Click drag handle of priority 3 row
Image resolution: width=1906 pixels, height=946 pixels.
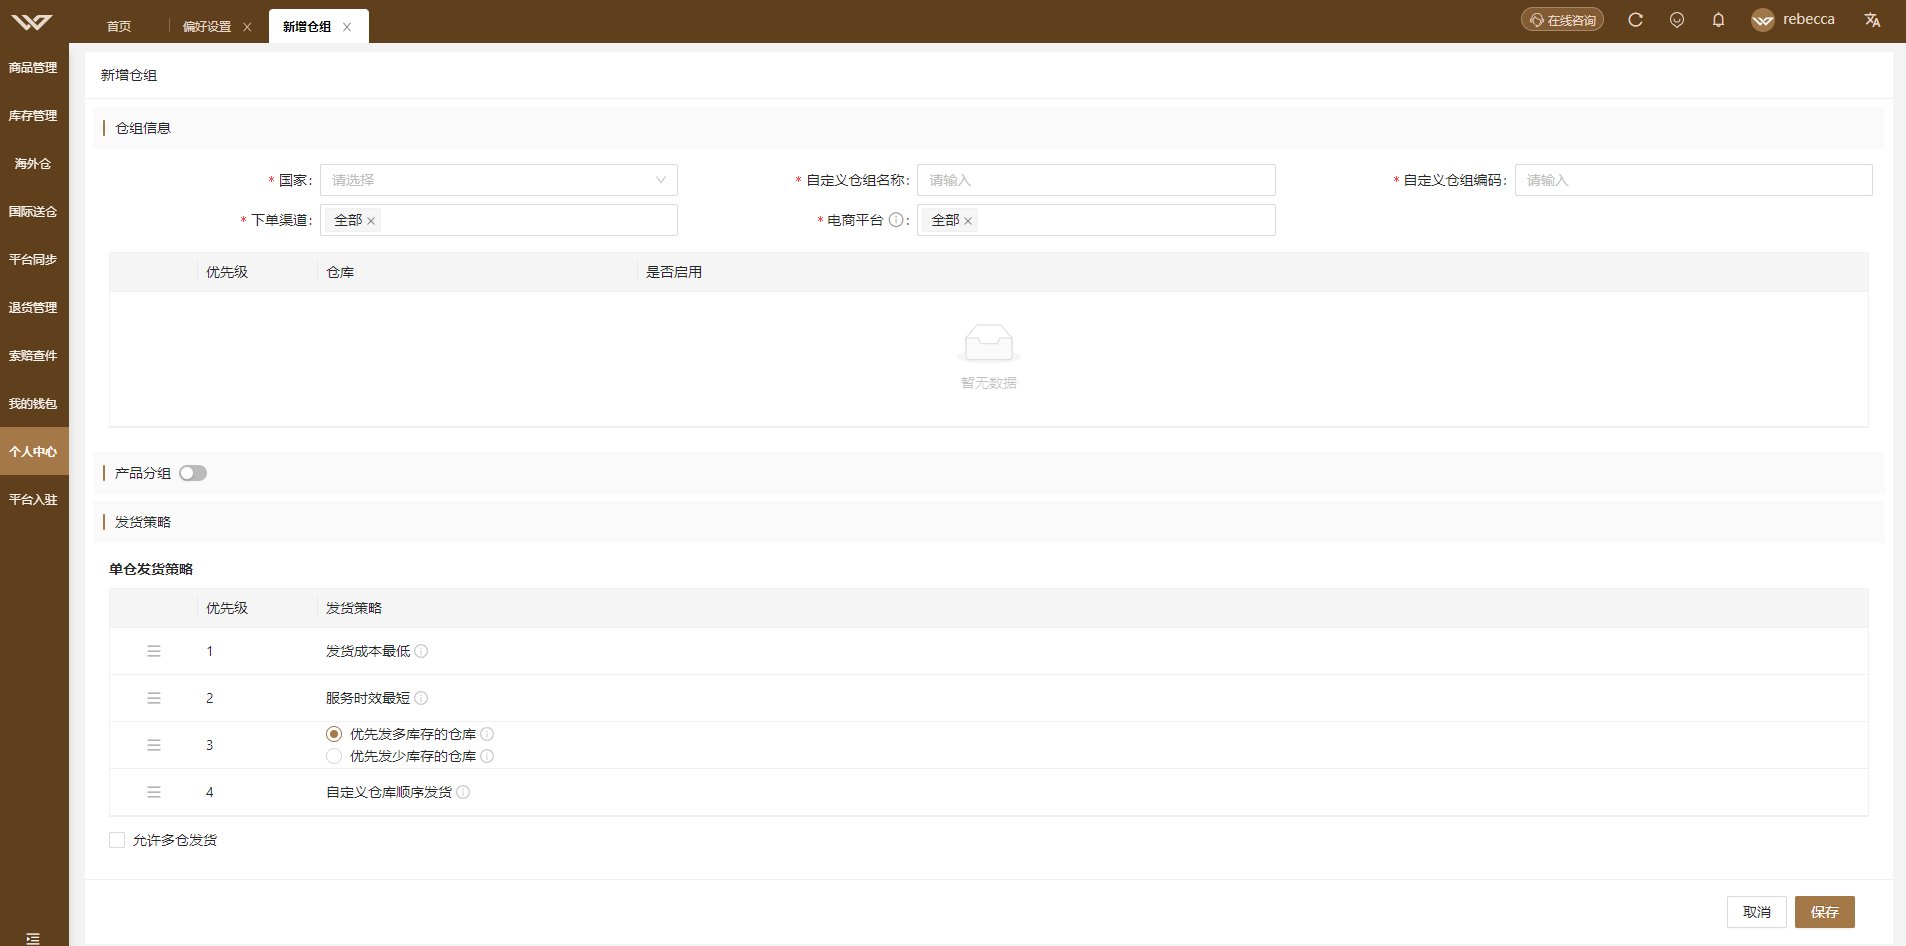pos(154,745)
